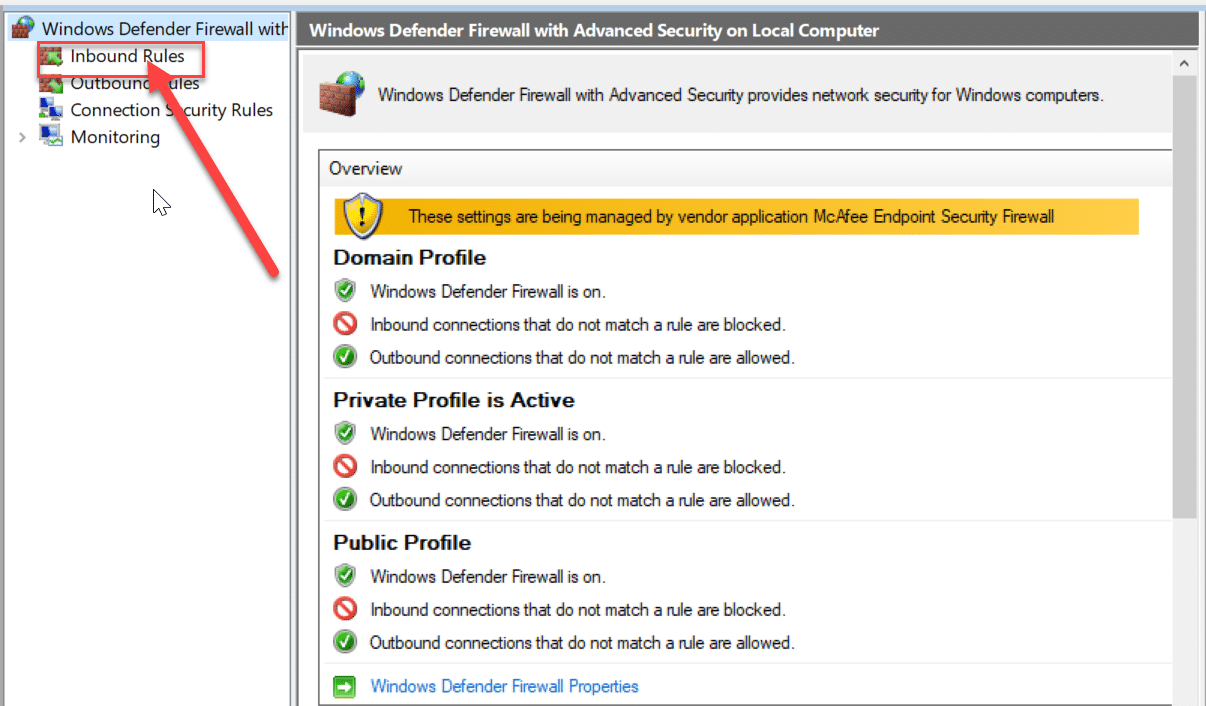The height and width of the screenshot is (706, 1206).
Task: Click the firewall globe icon in header banner
Action: pyautogui.click(x=338, y=94)
